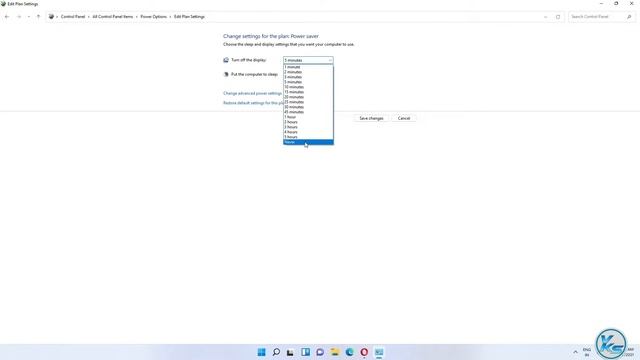Refresh the page via address bar button
640x360 pixels.
(x=558, y=17)
